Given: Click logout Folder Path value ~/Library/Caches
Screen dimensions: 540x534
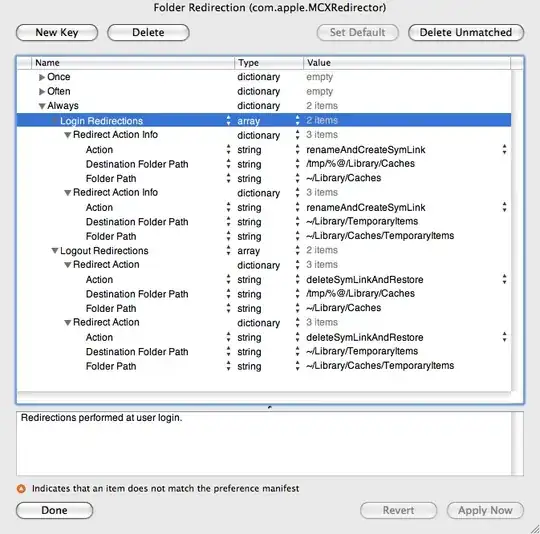Looking at the screenshot, I should (x=343, y=308).
